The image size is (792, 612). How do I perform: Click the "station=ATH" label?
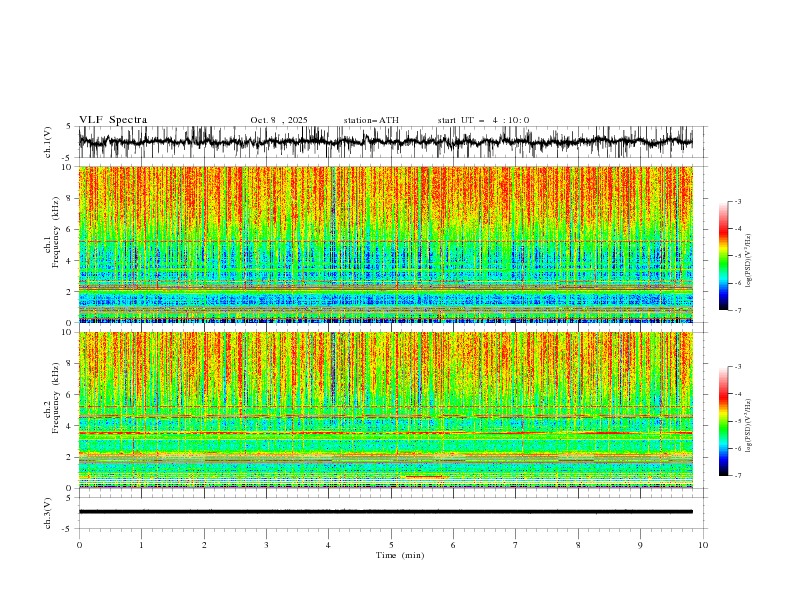tap(371, 120)
